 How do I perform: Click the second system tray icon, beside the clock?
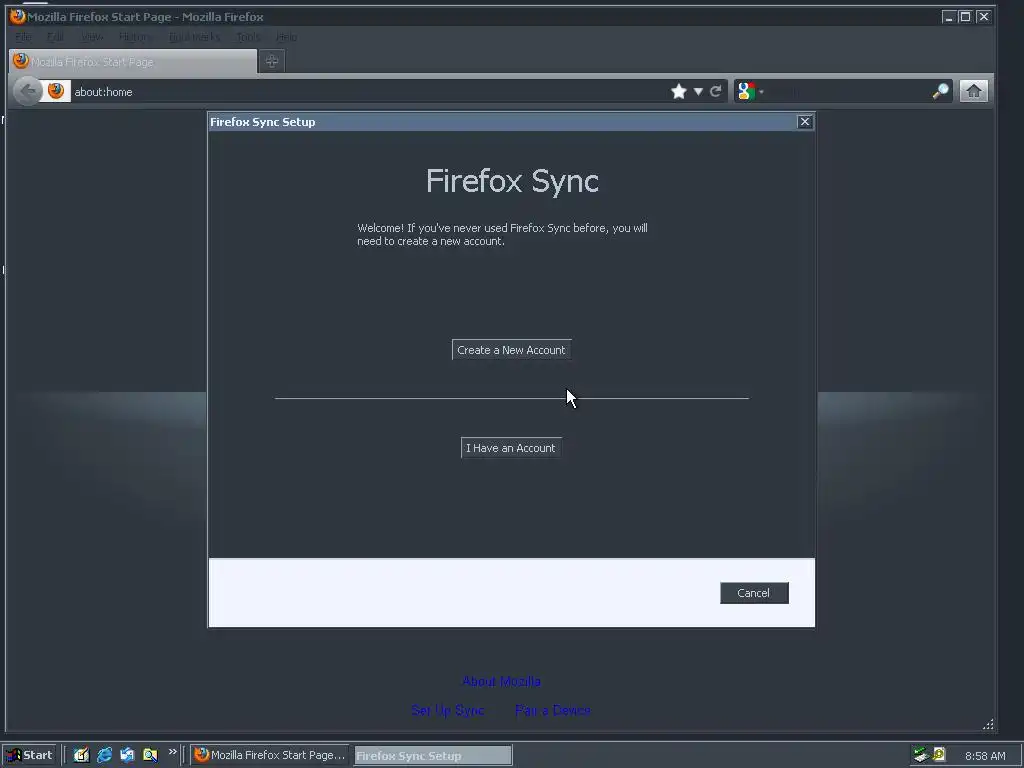[x=939, y=755]
